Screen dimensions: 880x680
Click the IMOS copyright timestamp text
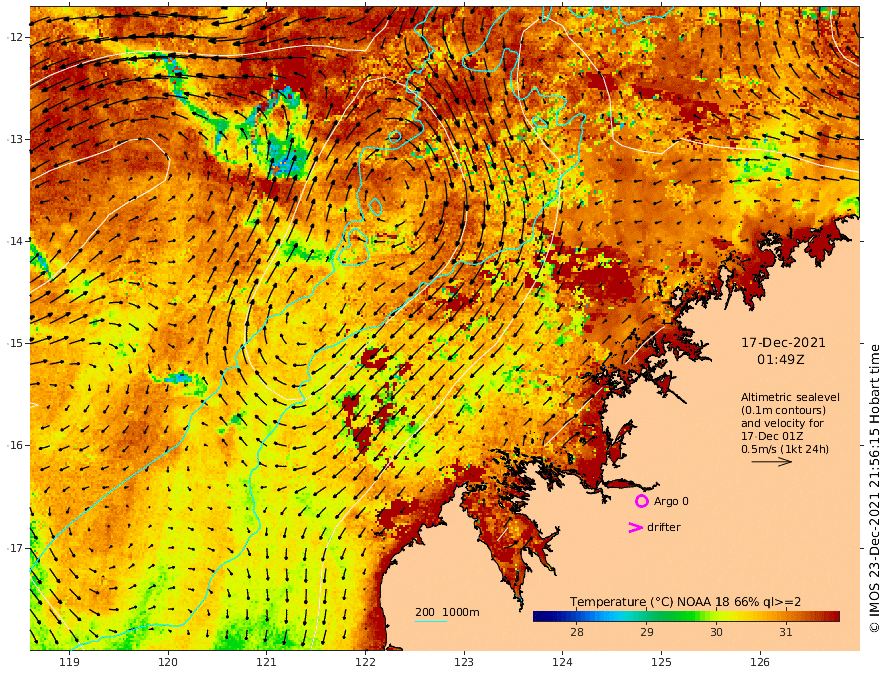coord(874,489)
